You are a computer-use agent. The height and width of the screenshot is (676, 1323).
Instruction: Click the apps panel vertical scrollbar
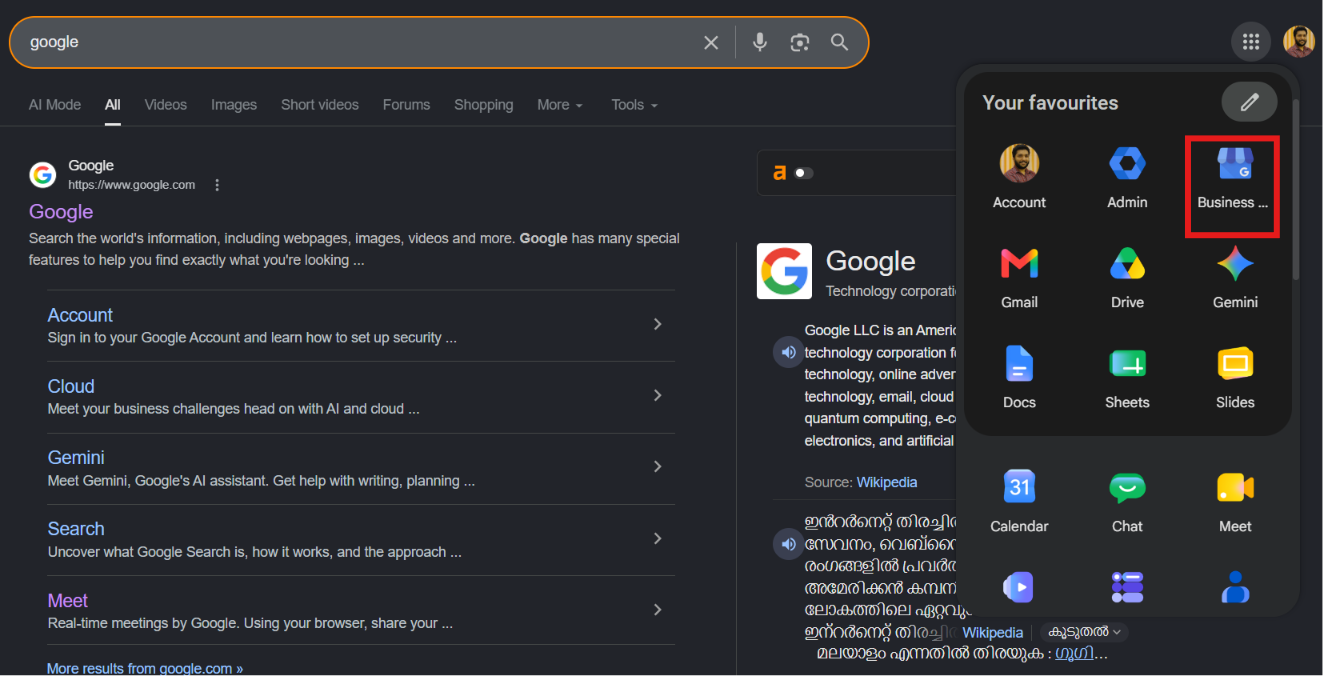pos(1296,190)
